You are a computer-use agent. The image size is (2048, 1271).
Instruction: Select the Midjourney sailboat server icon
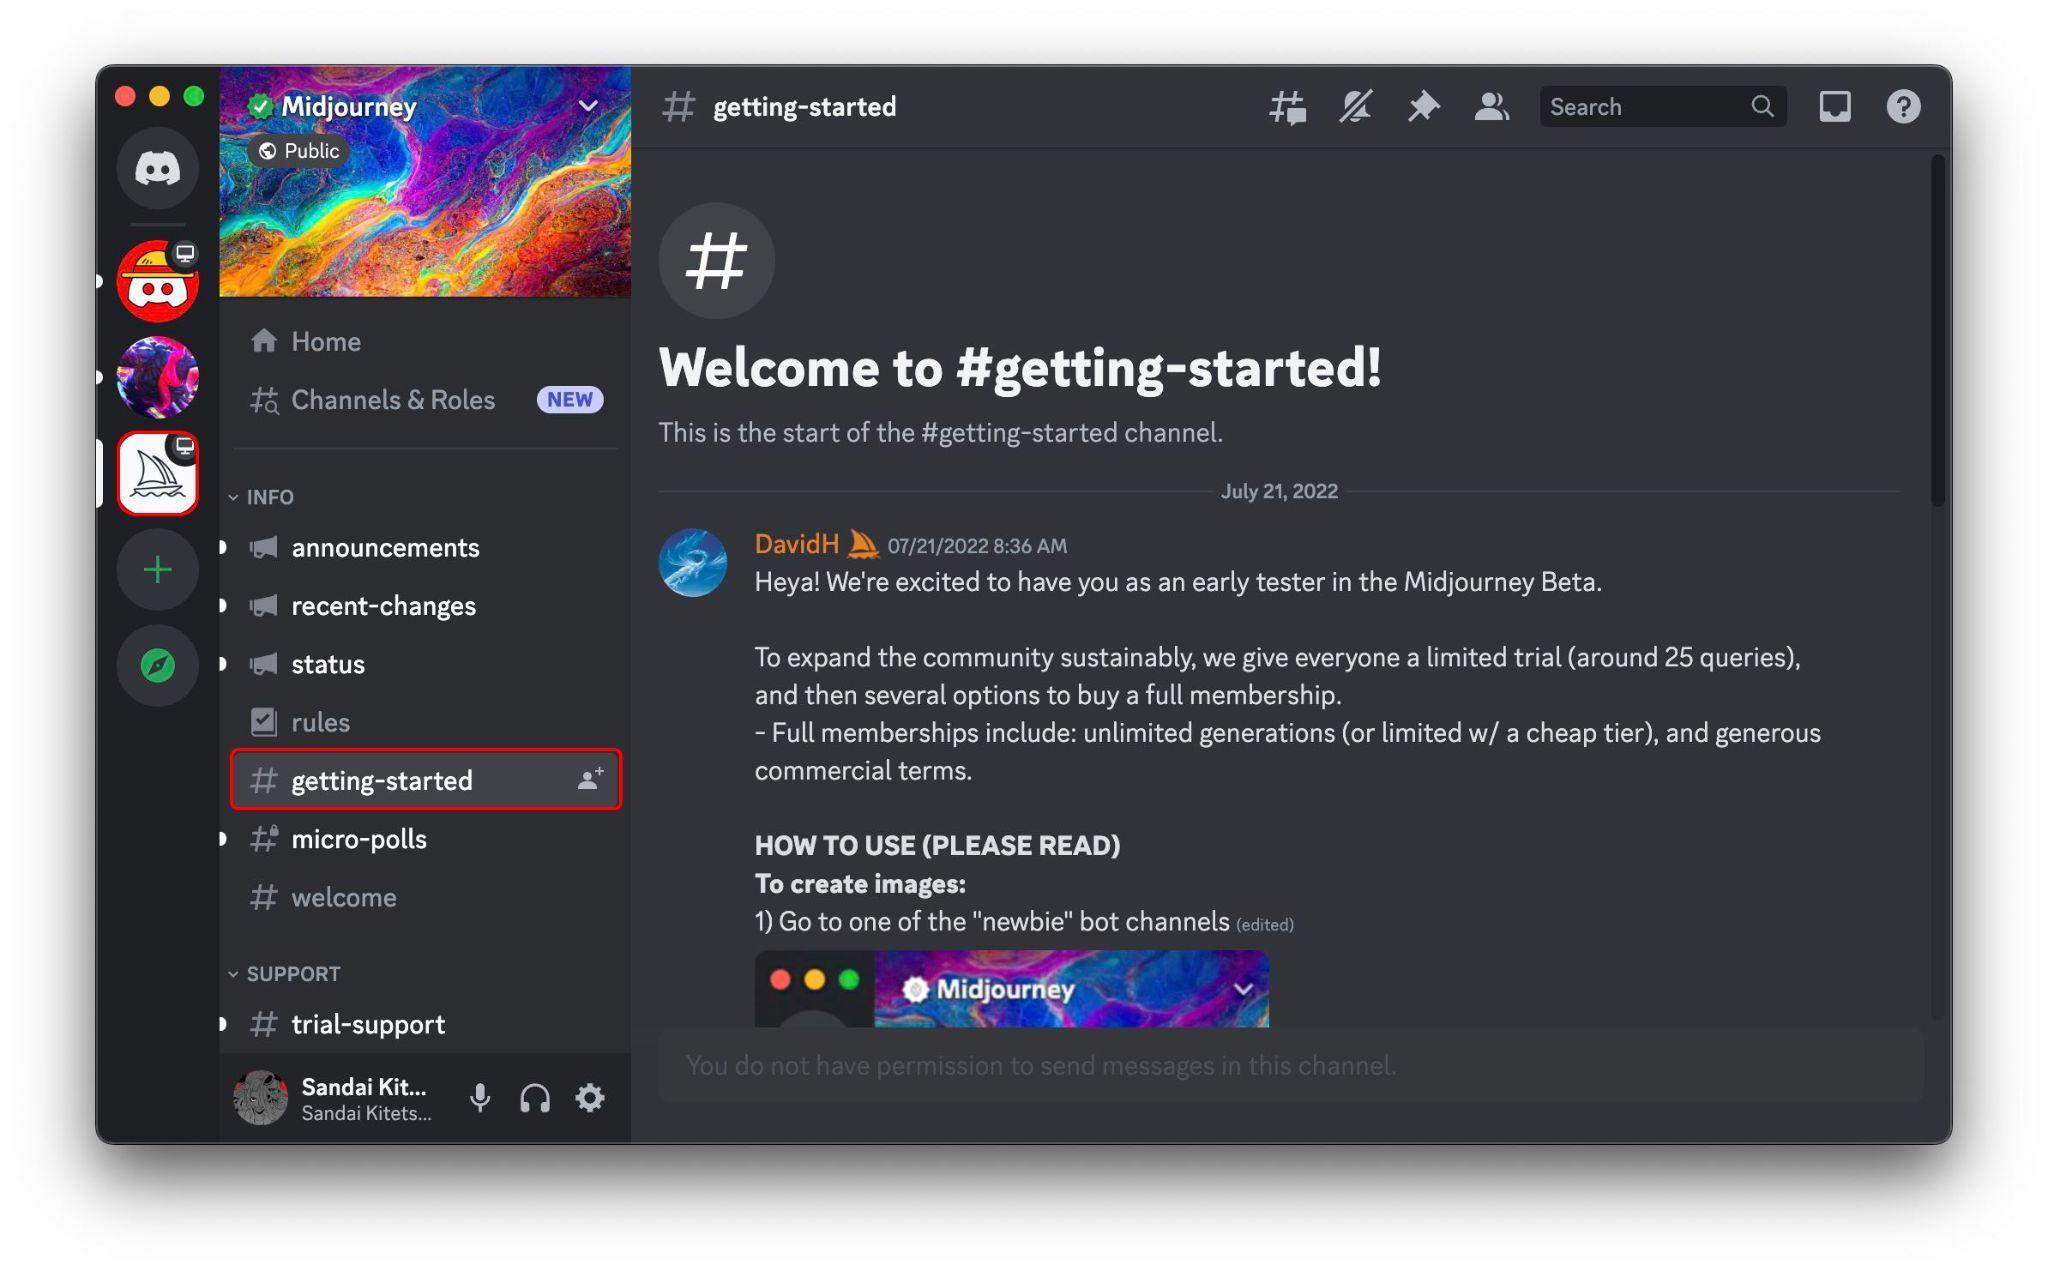coord(157,474)
